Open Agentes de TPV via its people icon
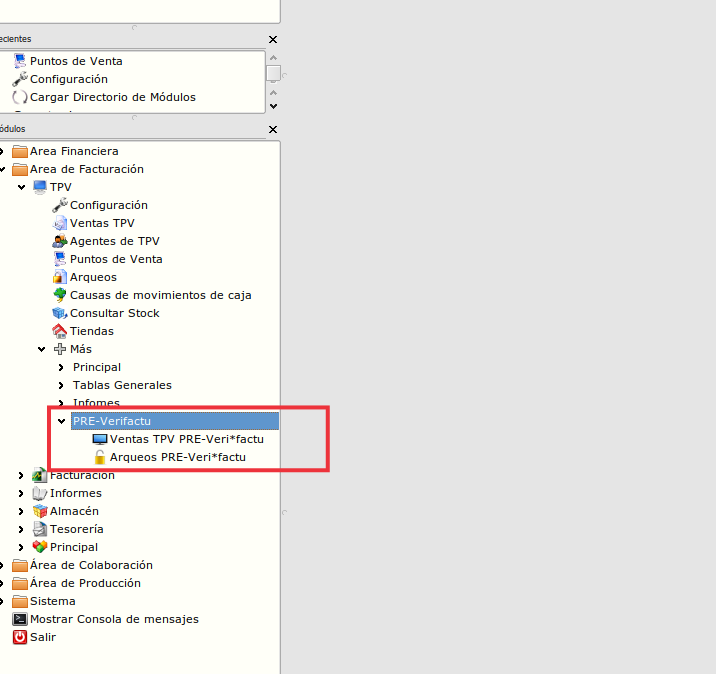 [60, 241]
